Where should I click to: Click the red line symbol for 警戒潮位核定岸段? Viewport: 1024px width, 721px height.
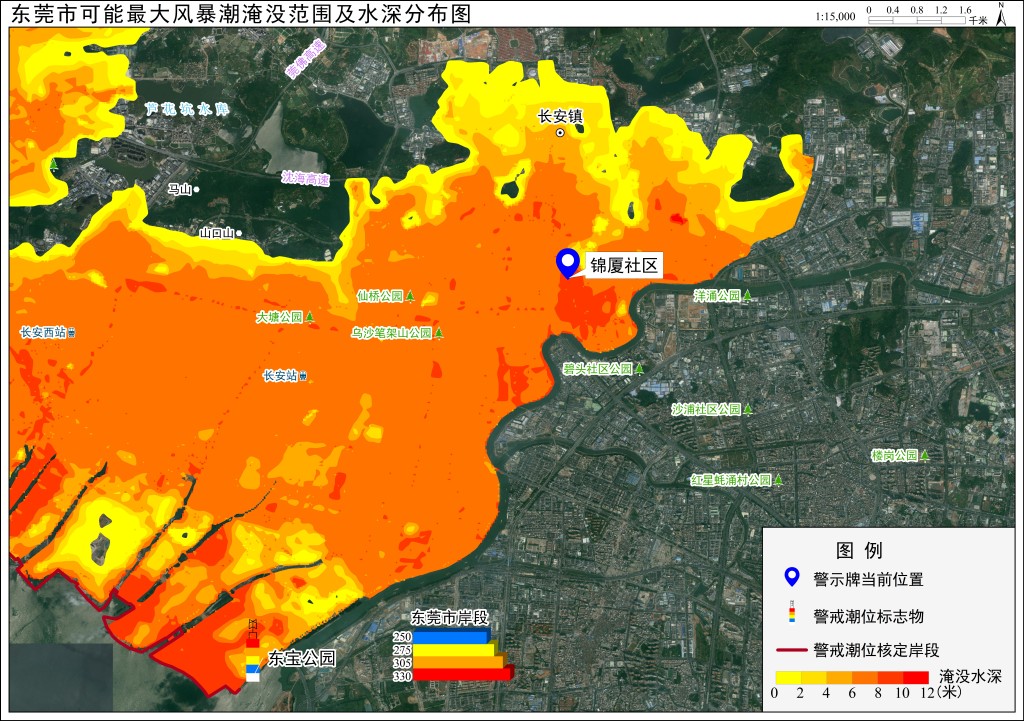pyautogui.click(x=791, y=650)
